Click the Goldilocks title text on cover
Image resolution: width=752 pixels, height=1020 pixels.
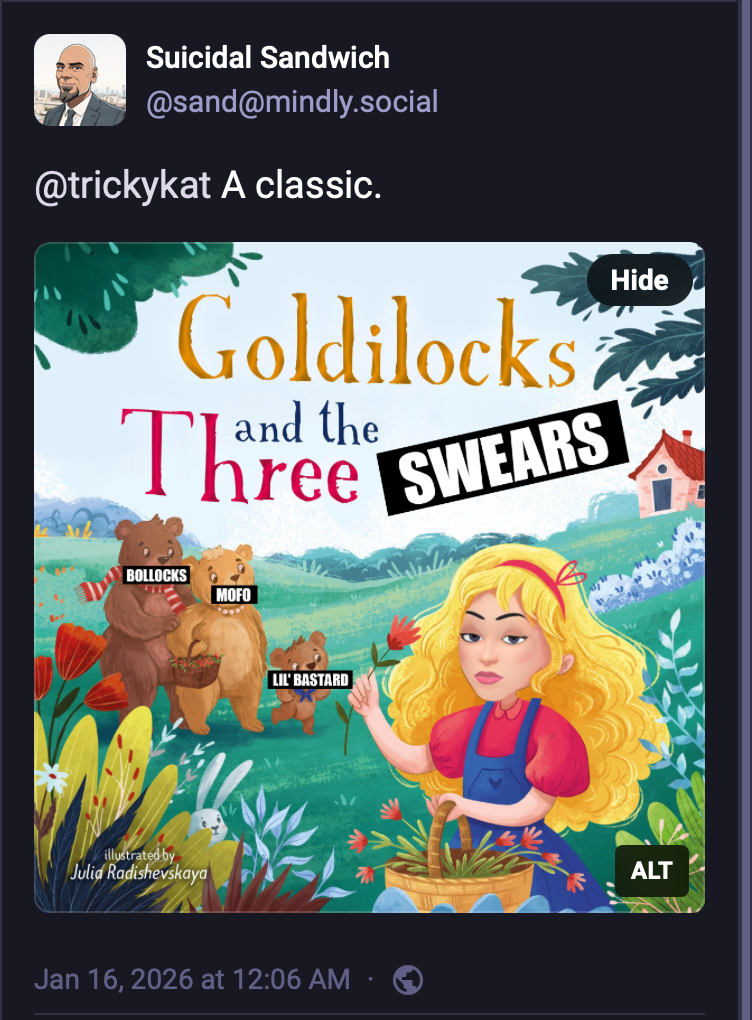point(377,340)
